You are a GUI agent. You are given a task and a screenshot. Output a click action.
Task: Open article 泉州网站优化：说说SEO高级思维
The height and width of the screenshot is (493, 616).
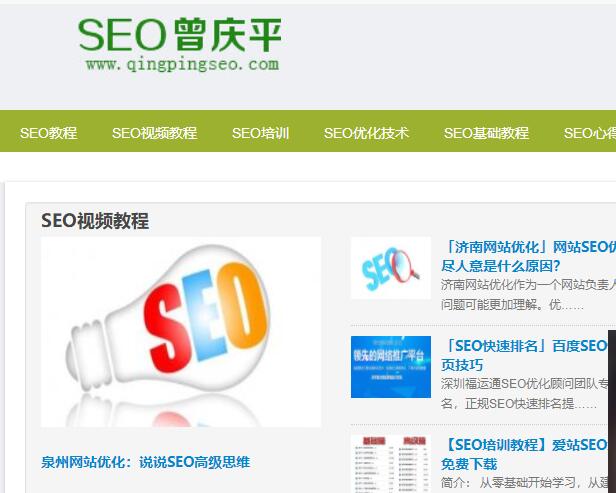(145, 462)
